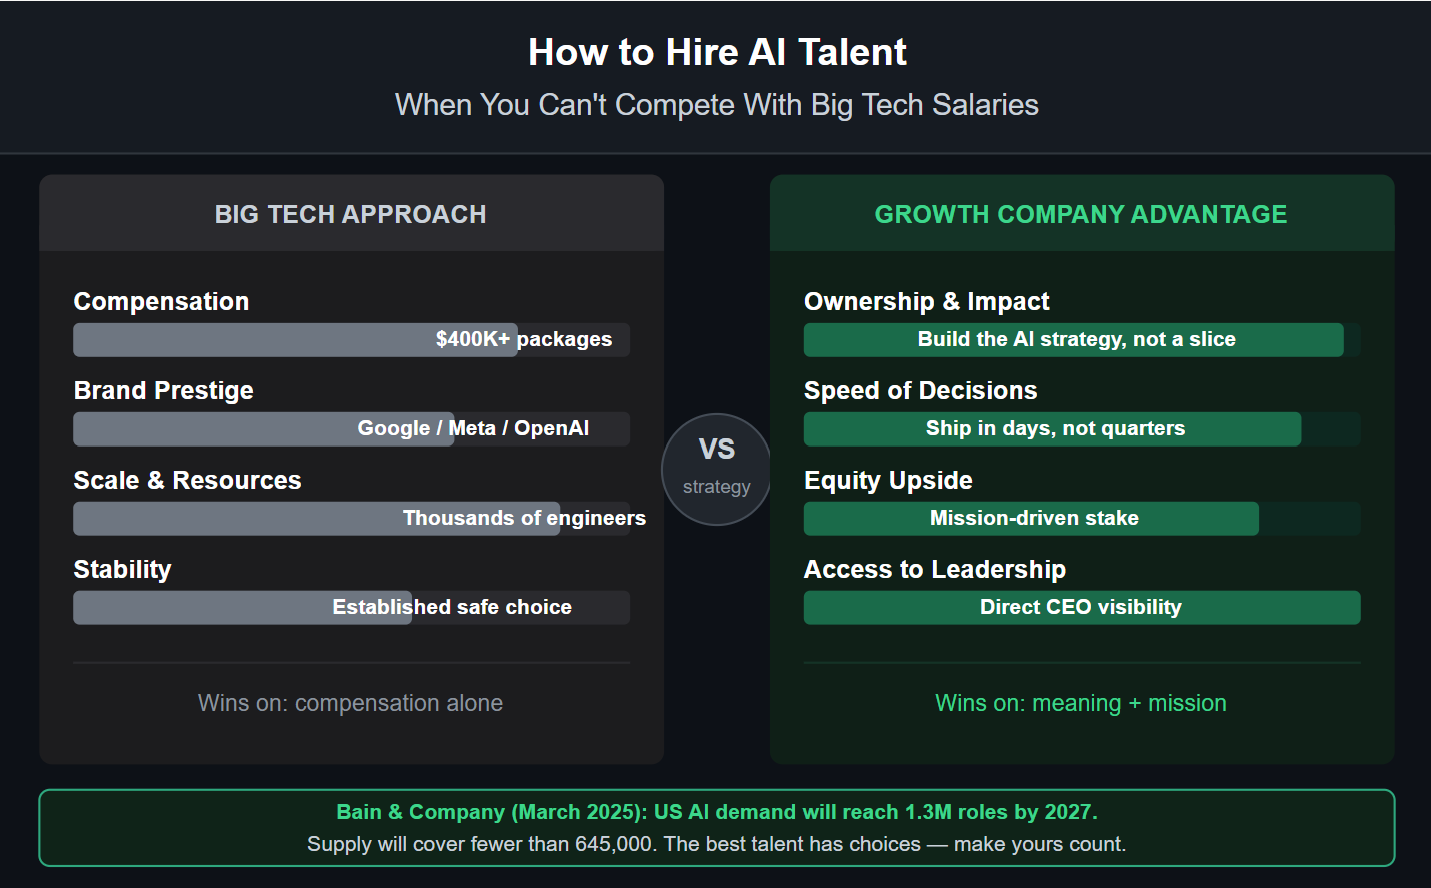Click the Wins on: meaning + mission text
The height and width of the screenshot is (888, 1431).
click(x=1081, y=703)
